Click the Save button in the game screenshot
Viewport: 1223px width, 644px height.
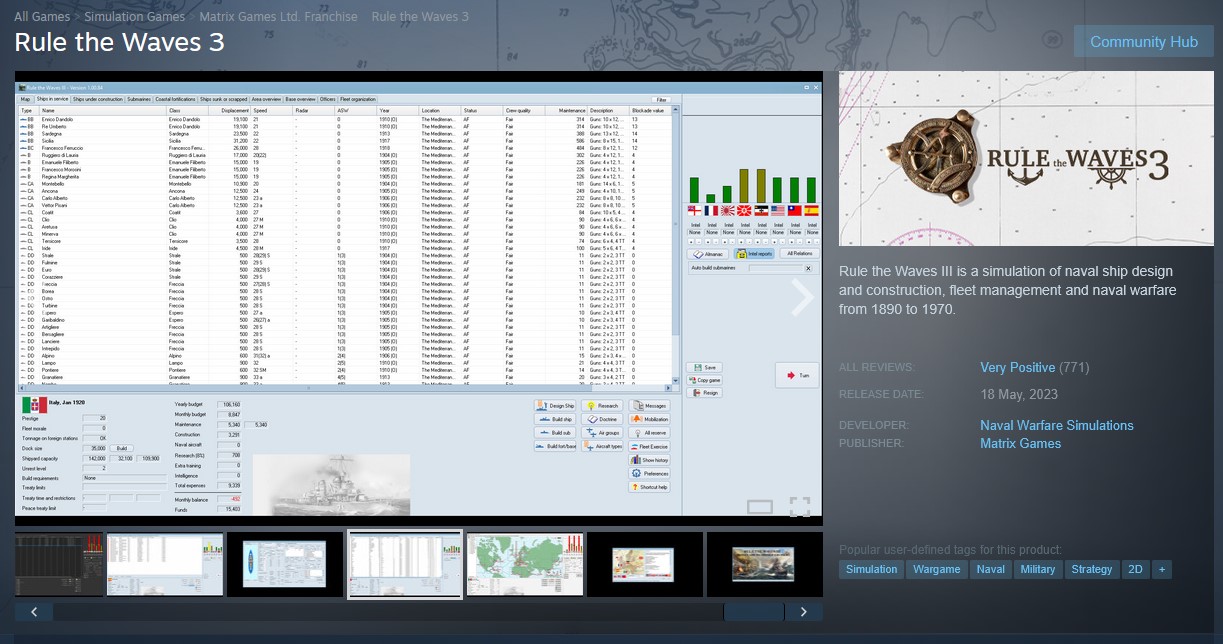pyautogui.click(x=705, y=367)
